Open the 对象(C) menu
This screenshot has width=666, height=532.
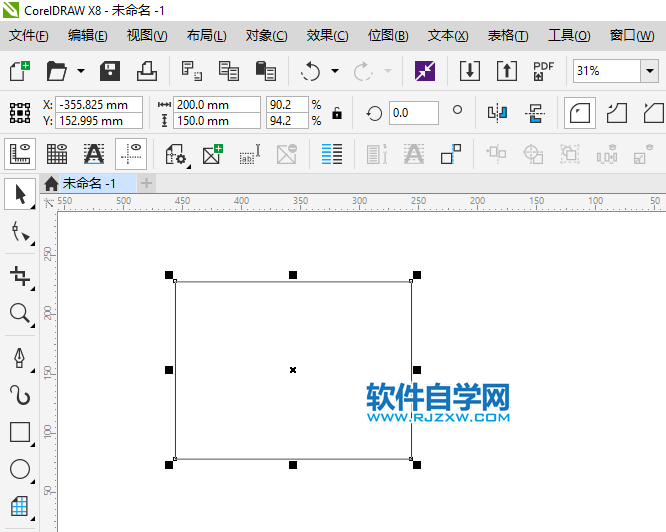[266, 36]
